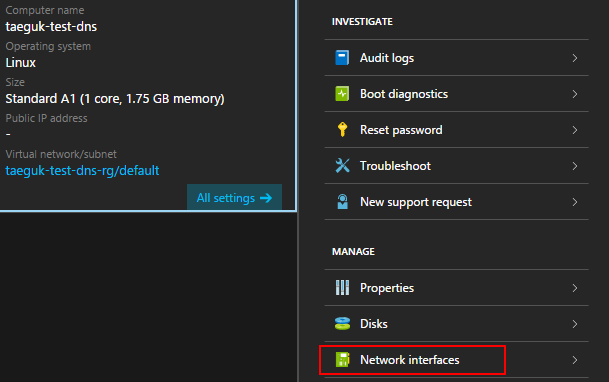This screenshot has width=609, height=382.
Task: Click the Virtual network/subnet label
Action: coord(61,154)
